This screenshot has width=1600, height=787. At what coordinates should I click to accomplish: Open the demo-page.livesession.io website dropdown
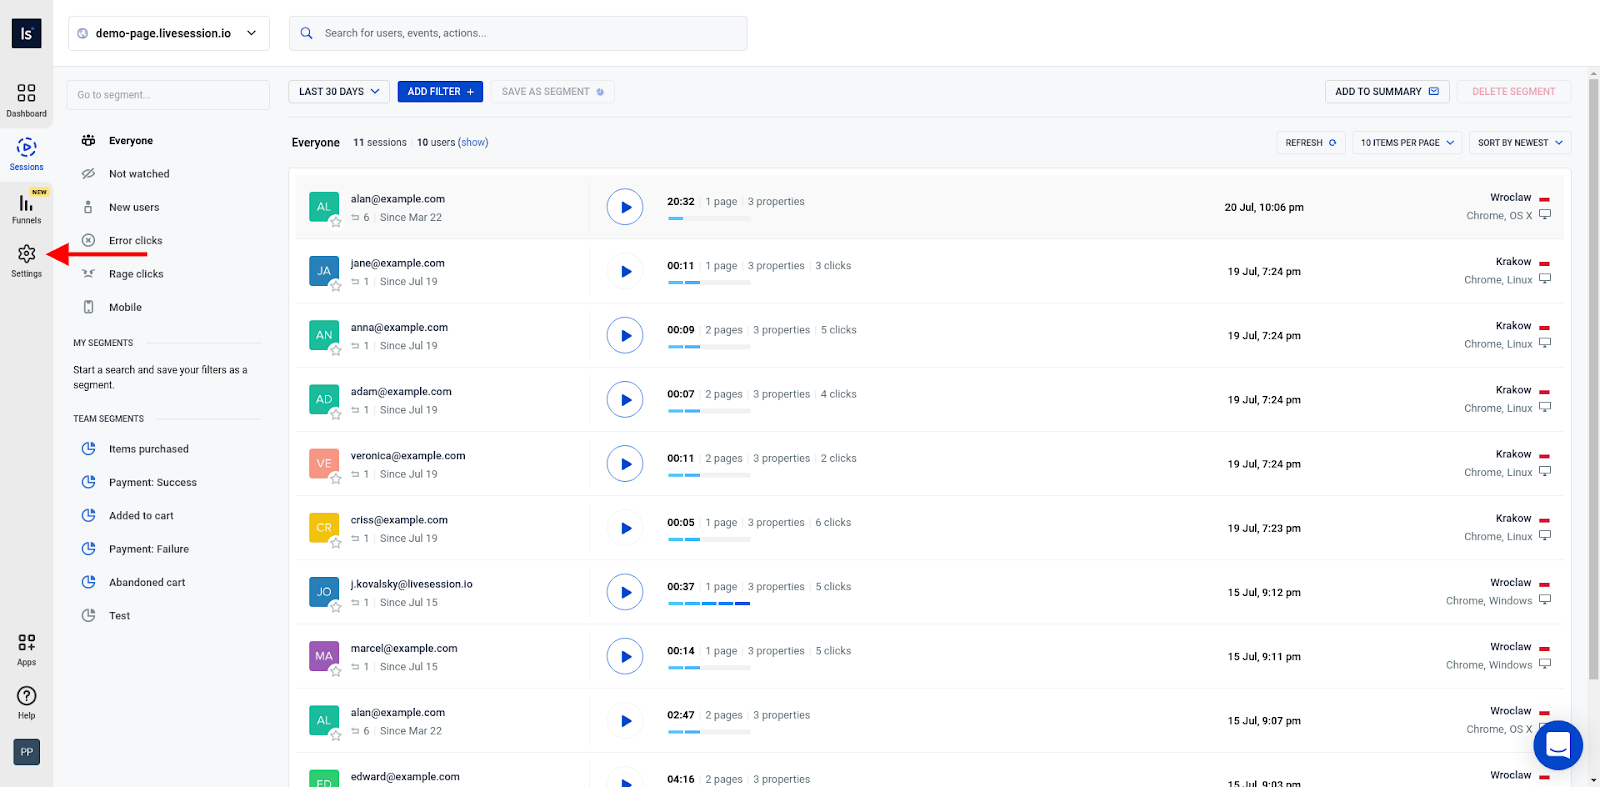pos(169,33)
